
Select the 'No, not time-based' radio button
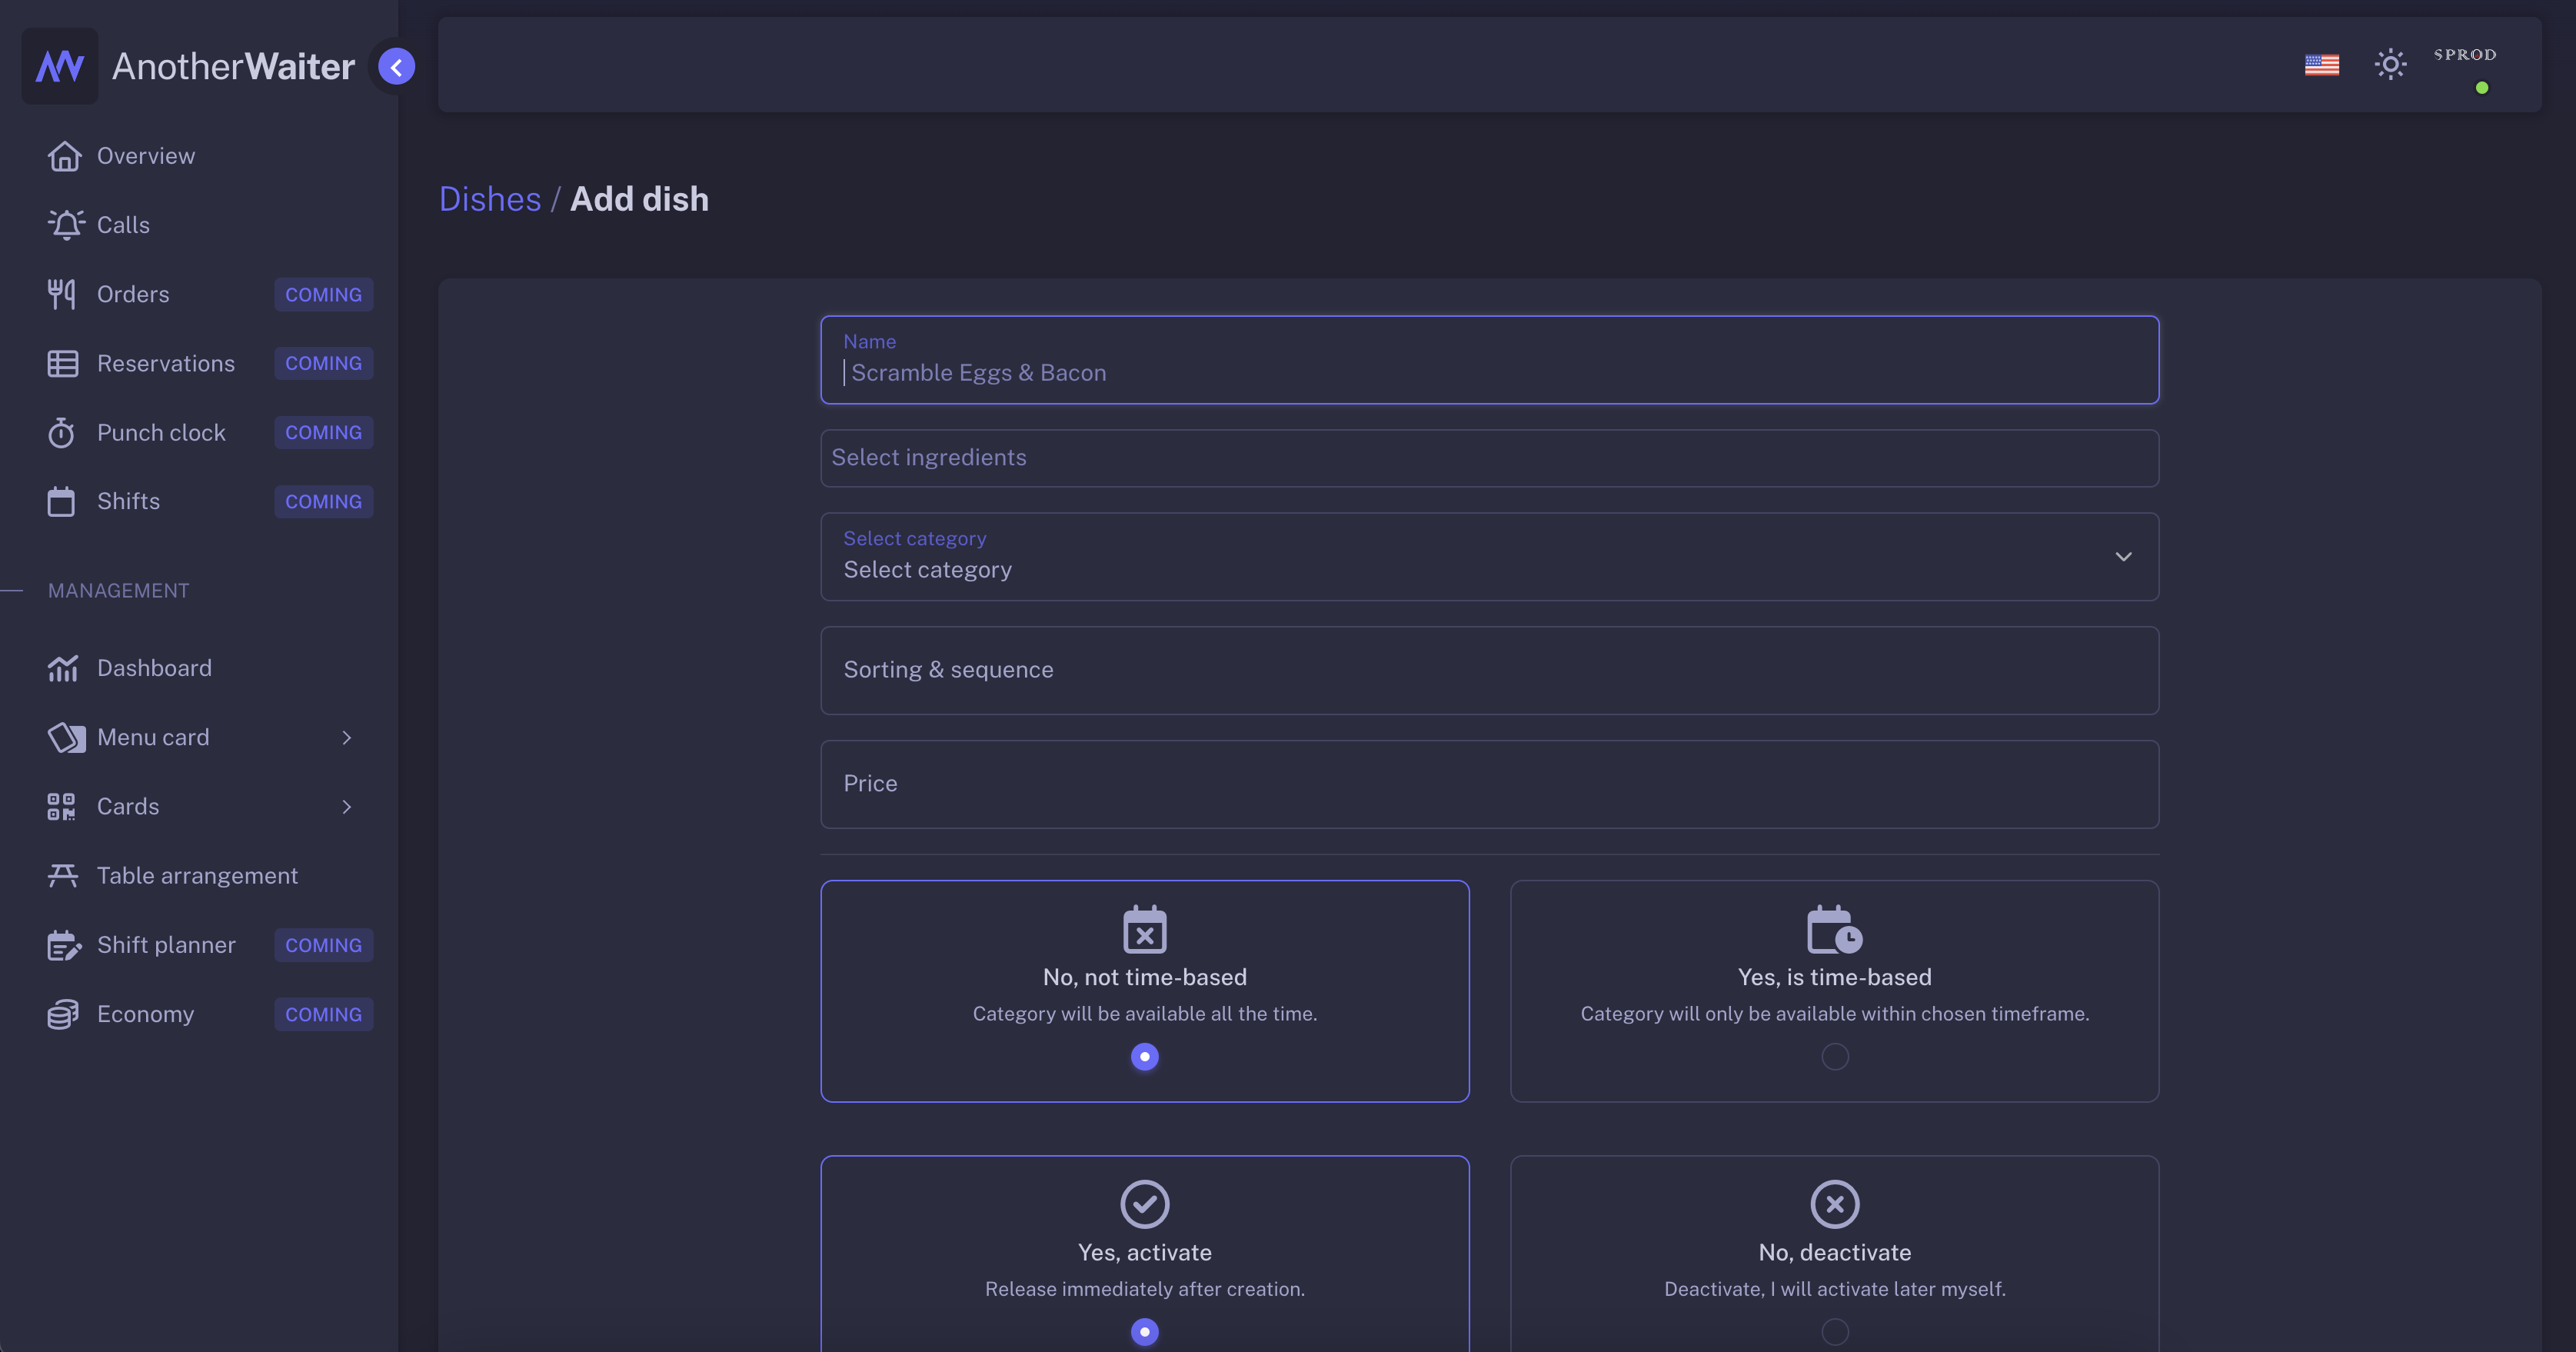(x=1145, y=1057)
